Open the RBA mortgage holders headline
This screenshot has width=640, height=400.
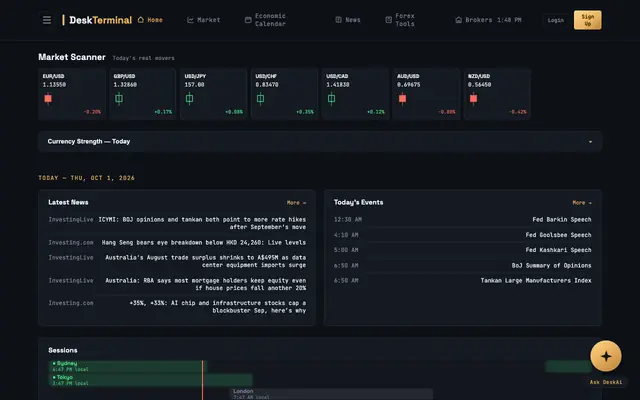206,284
